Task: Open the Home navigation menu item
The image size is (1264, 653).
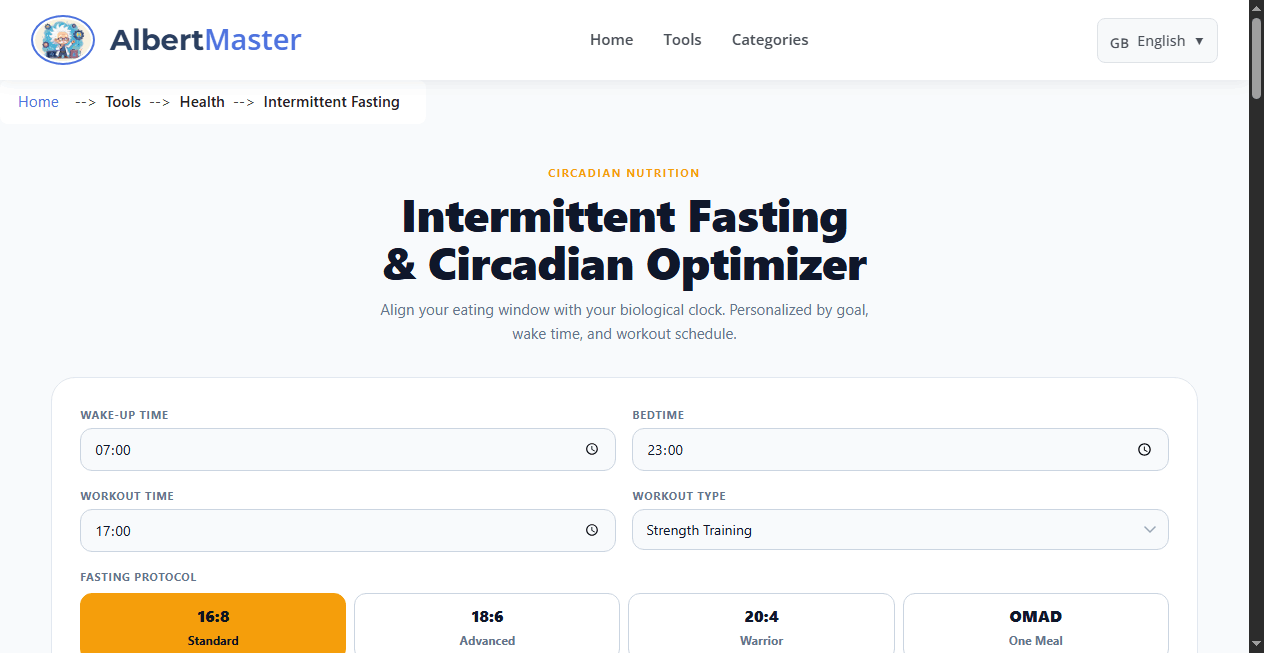Action: (x=611, y=39)
